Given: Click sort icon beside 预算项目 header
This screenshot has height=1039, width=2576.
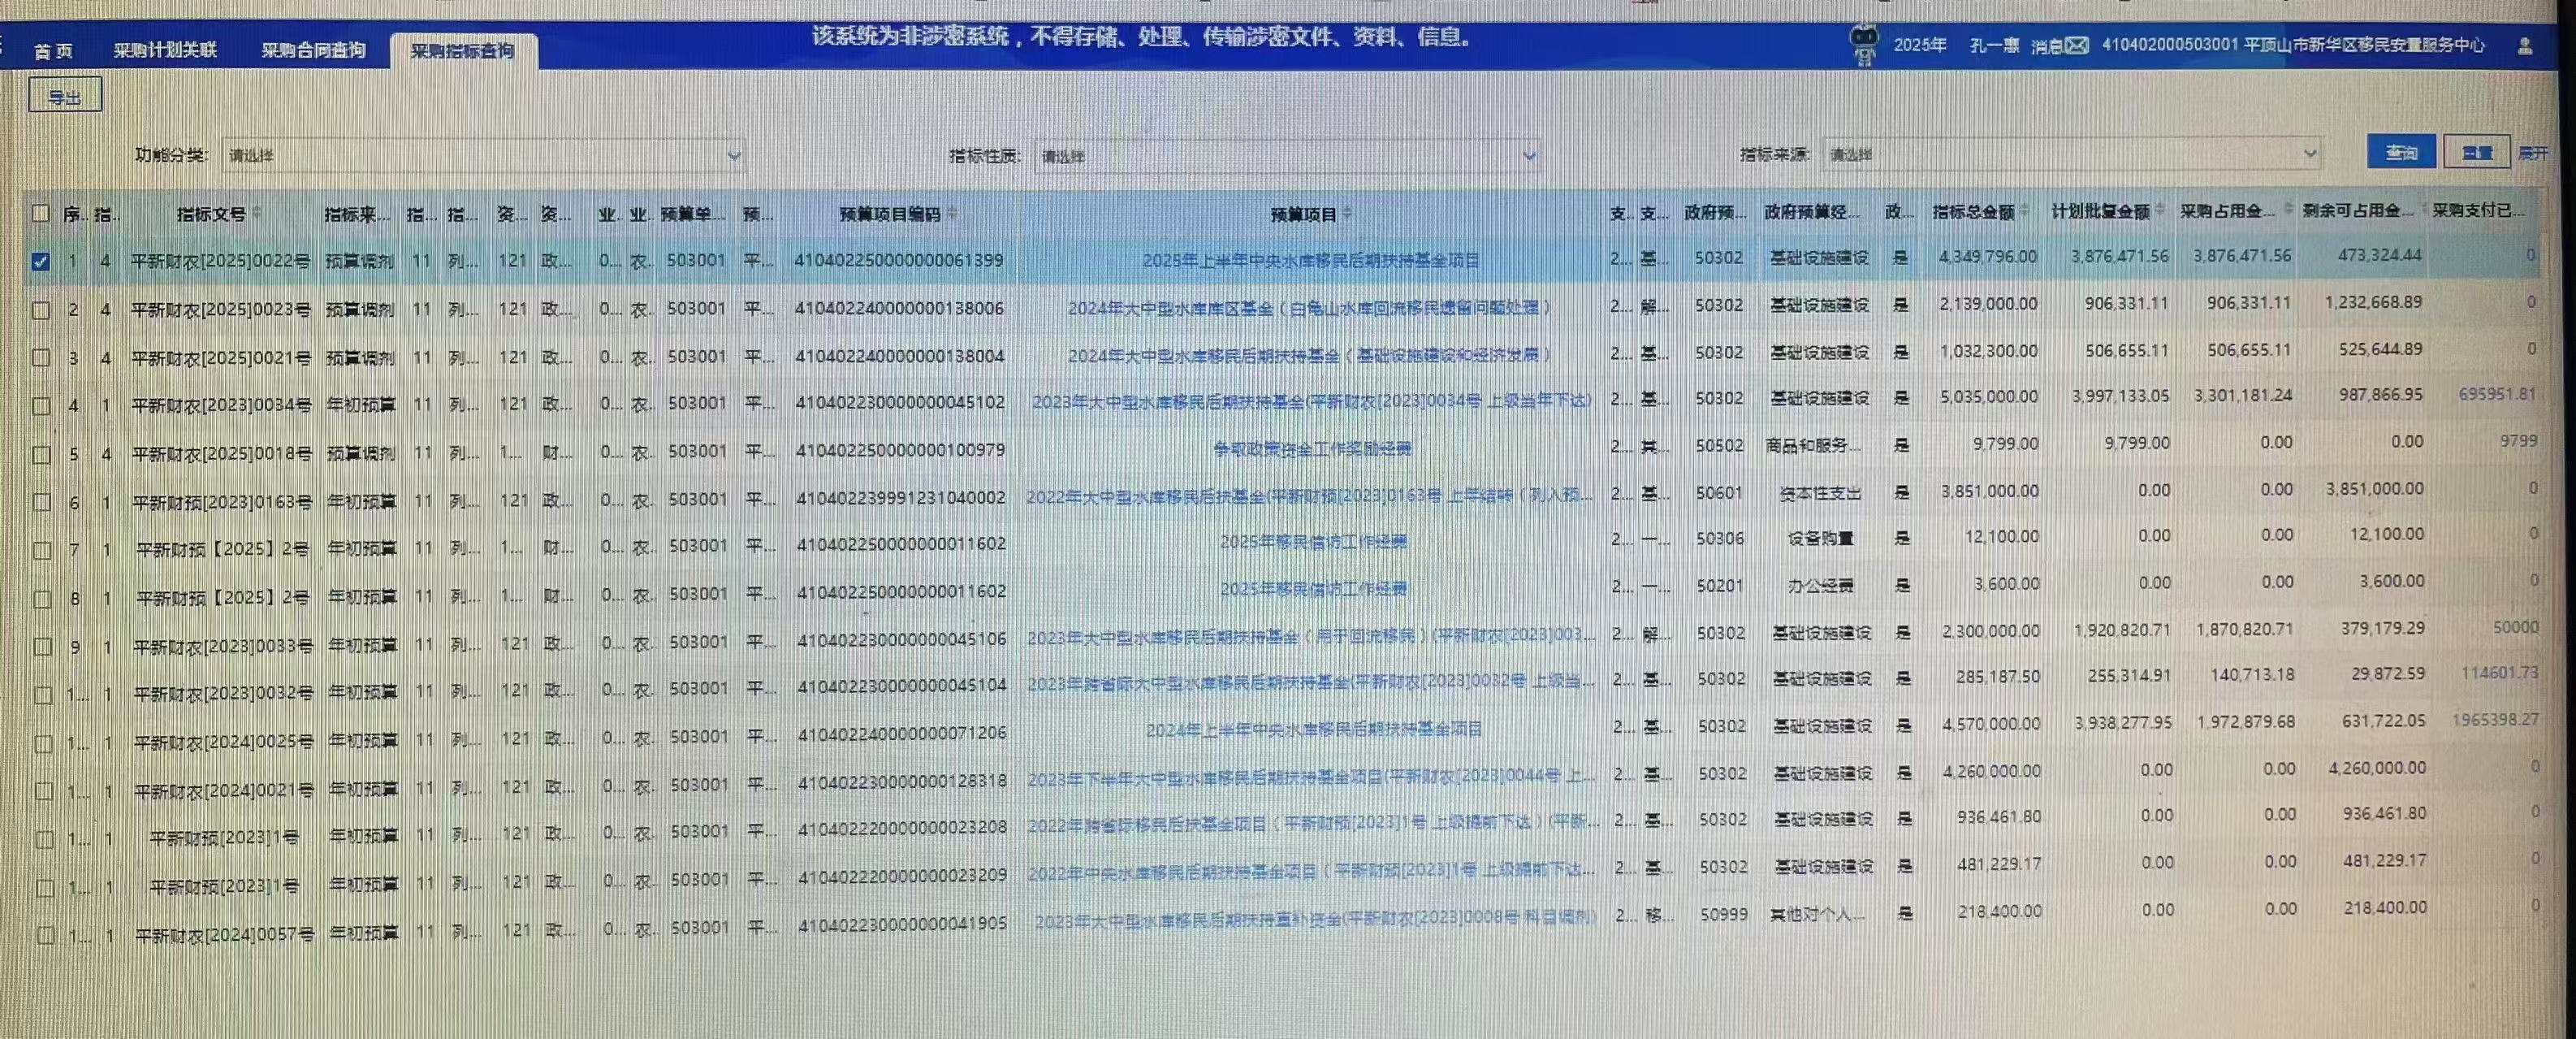Looking at the screenshot, I should coord(1347,213).
